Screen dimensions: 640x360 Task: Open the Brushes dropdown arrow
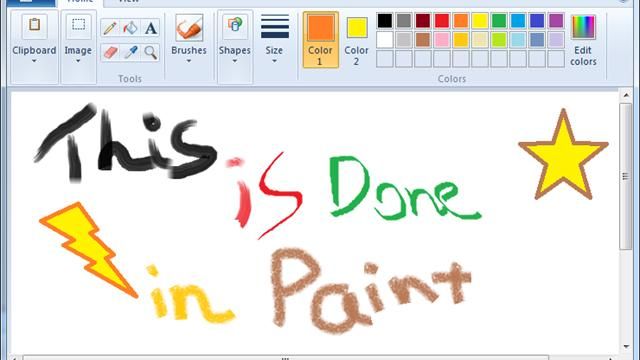coord(189,61)
